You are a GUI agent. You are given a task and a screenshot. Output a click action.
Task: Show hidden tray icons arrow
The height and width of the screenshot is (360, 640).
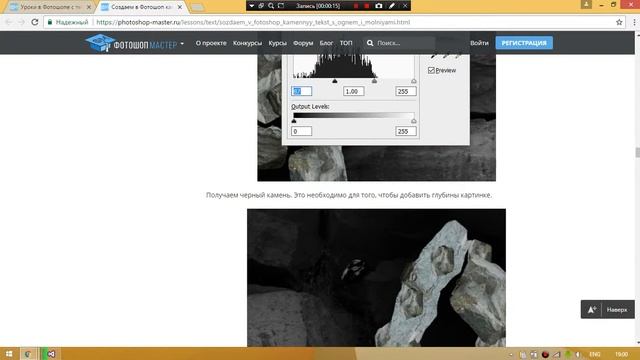tap(511, 354)
